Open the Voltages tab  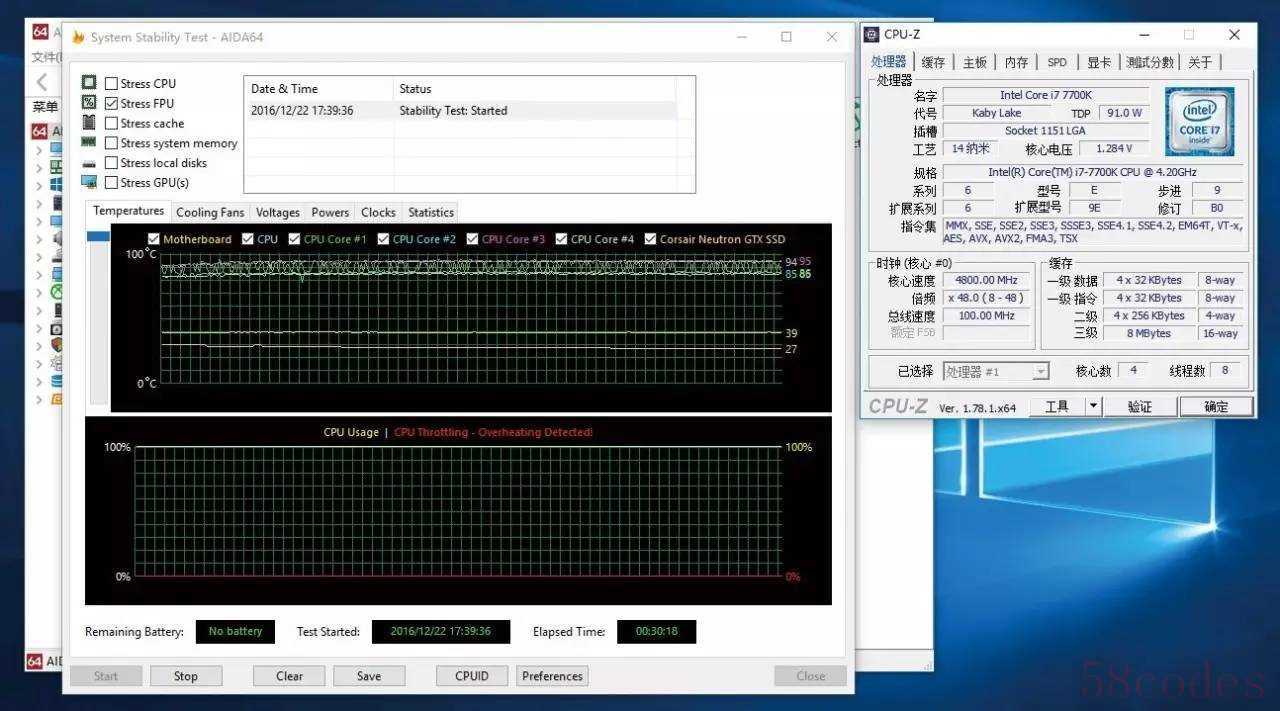(278, 212)
